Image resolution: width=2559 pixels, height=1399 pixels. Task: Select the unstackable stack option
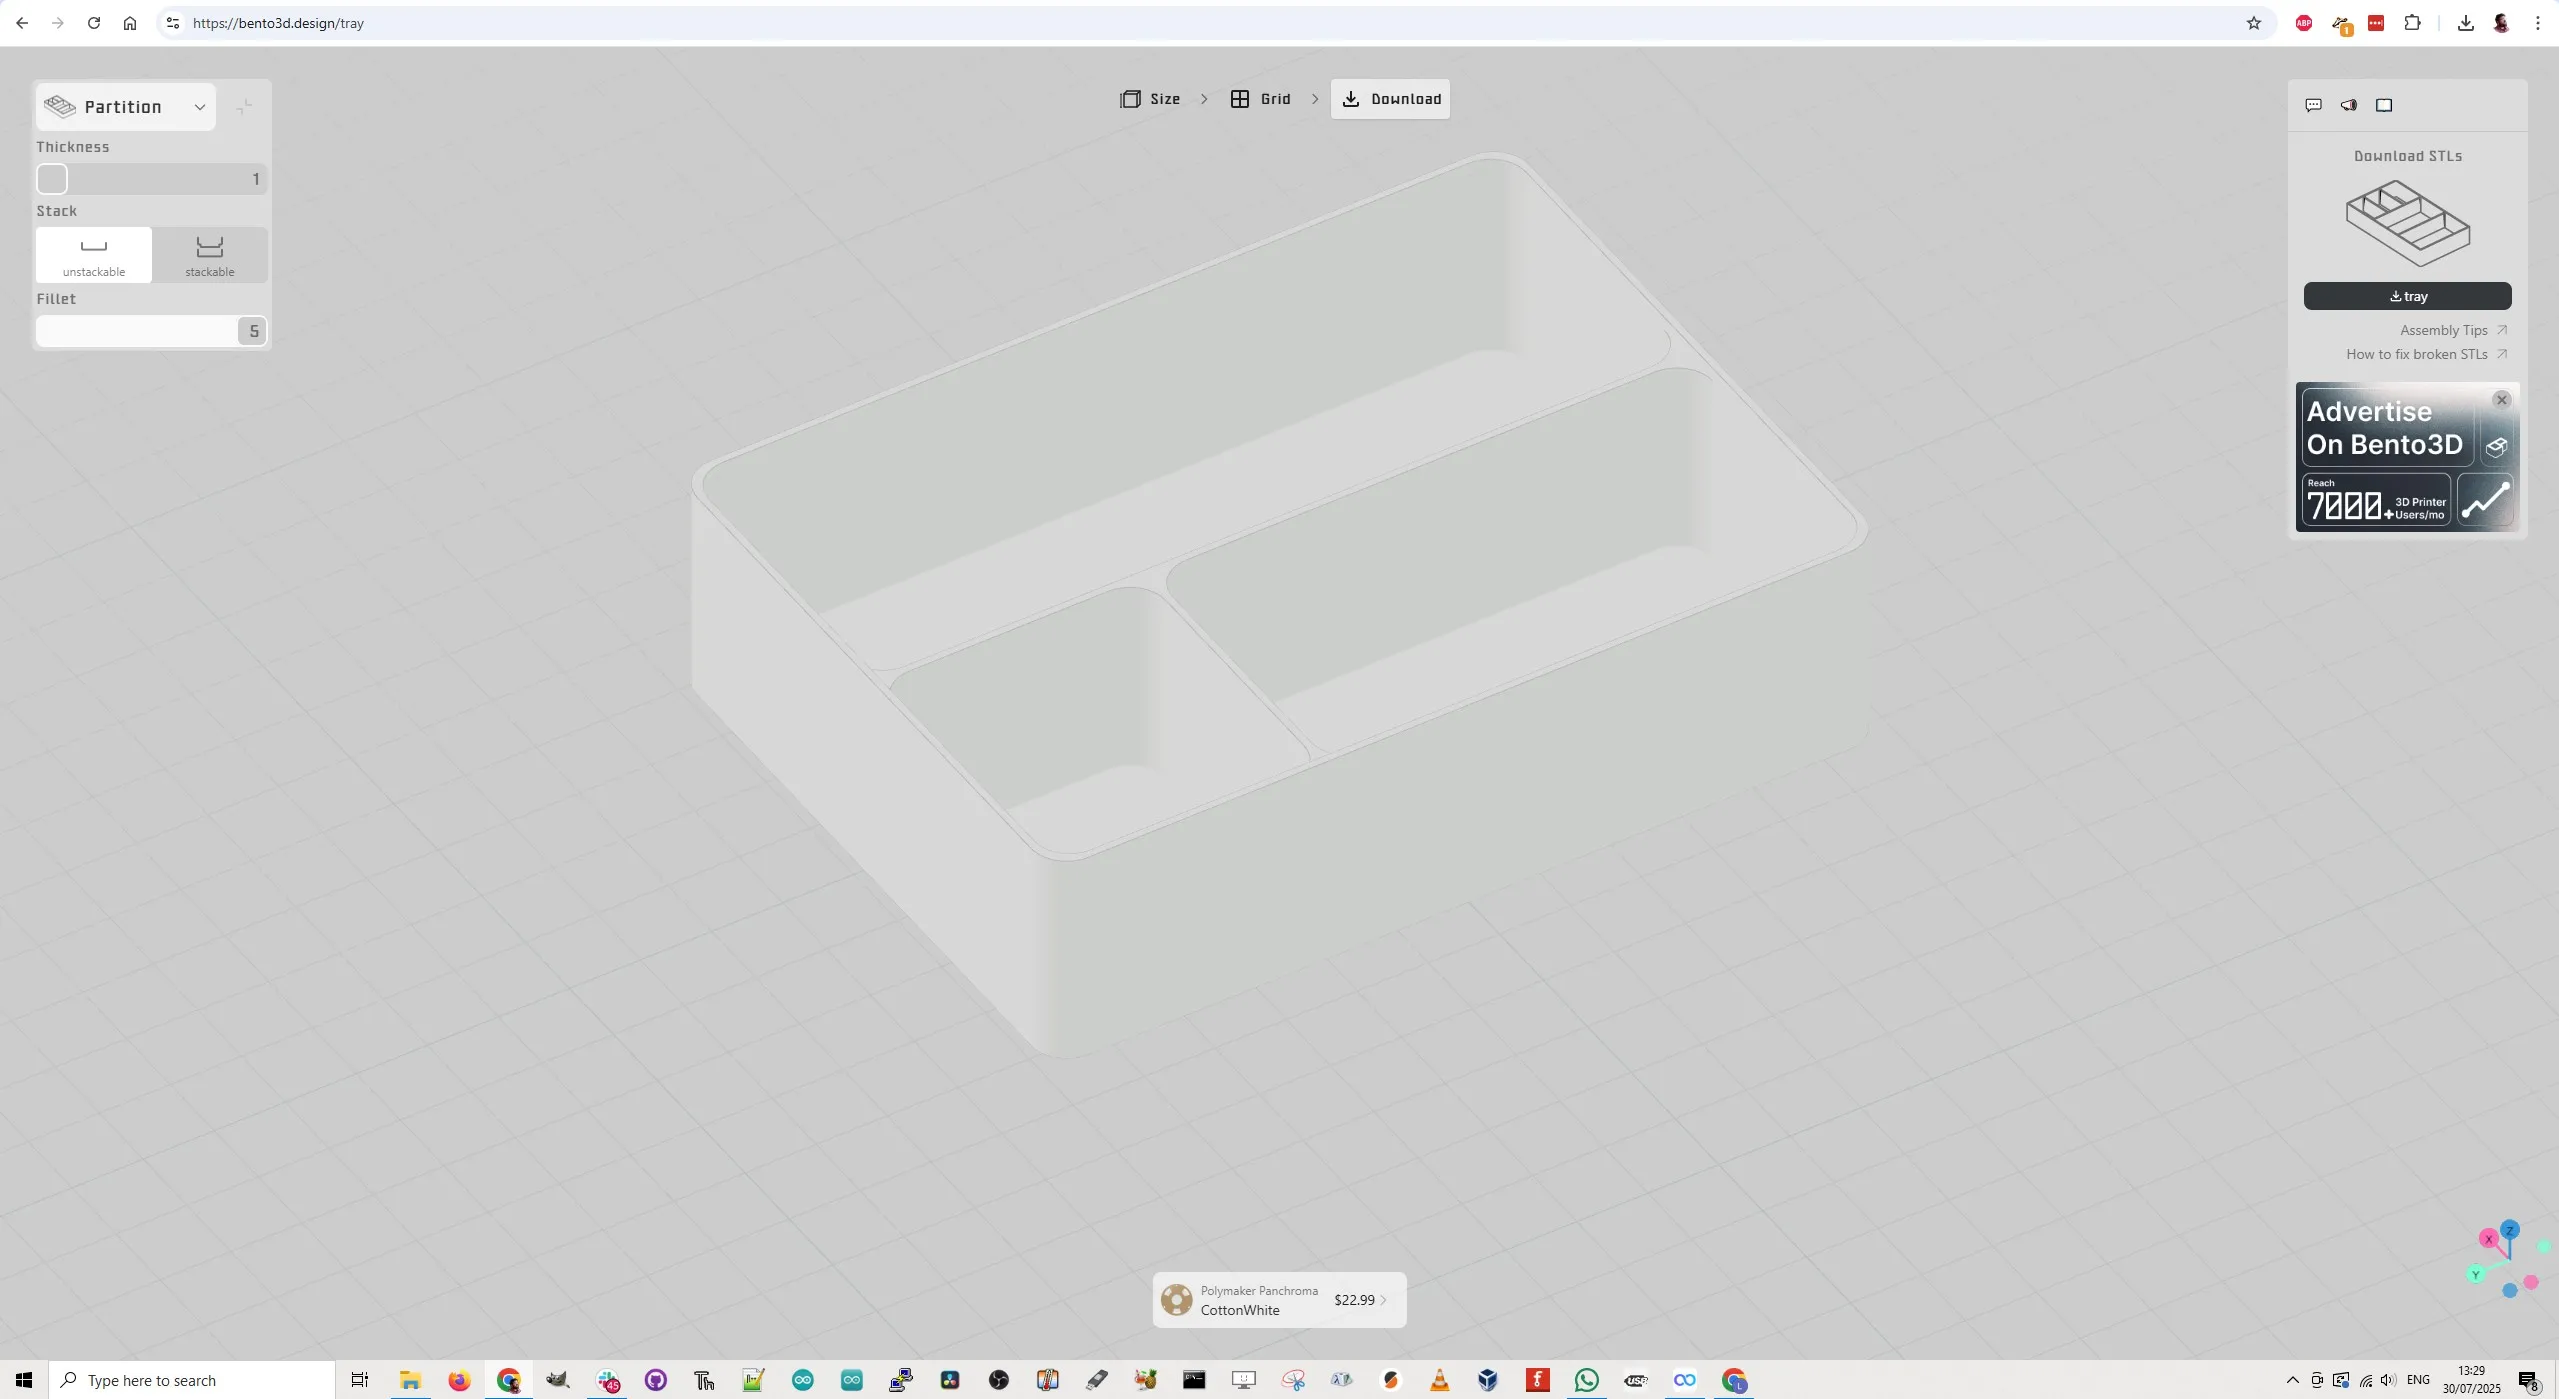pos(94,255)
